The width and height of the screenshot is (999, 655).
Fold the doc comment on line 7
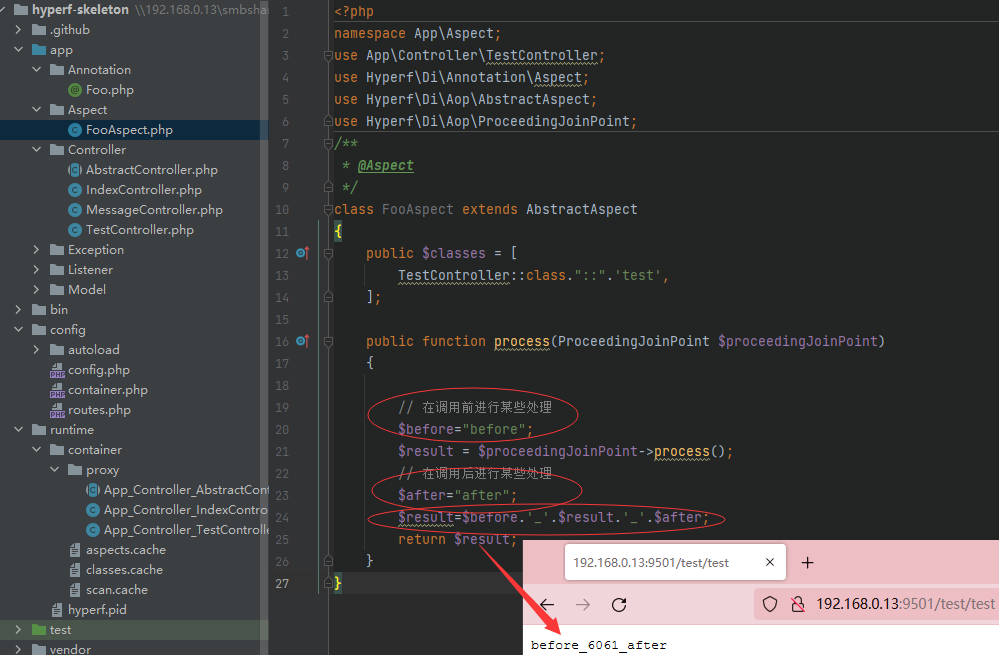328,143
